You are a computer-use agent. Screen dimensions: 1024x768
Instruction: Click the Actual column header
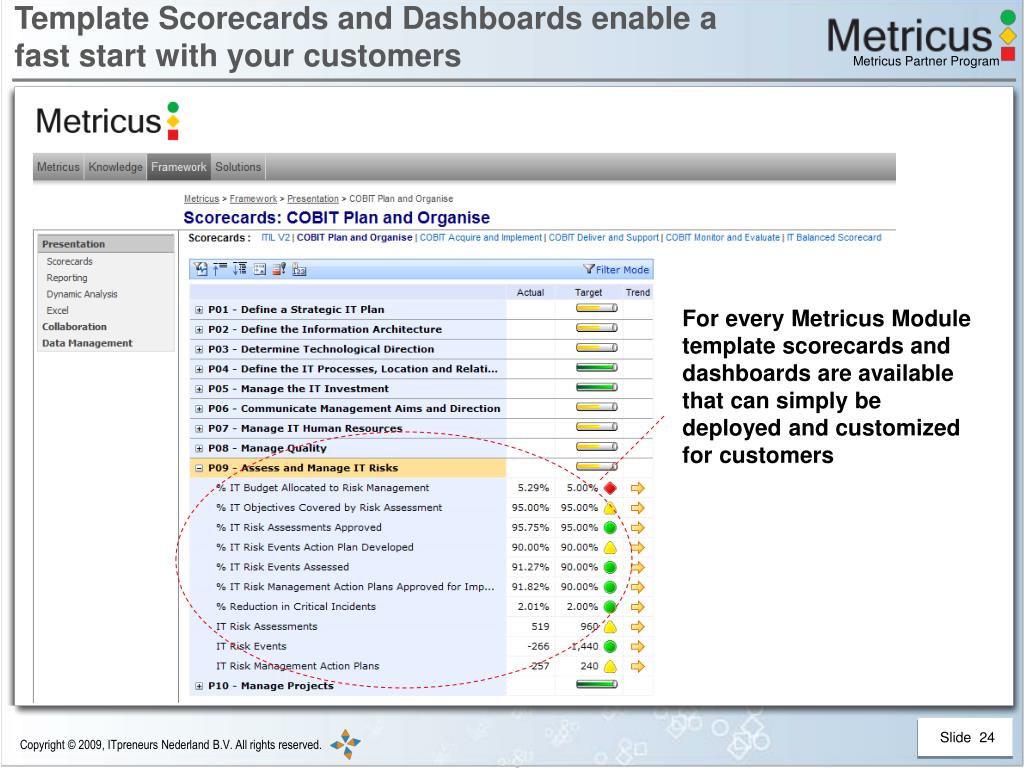pyautogui.click(x=530, y=293)
